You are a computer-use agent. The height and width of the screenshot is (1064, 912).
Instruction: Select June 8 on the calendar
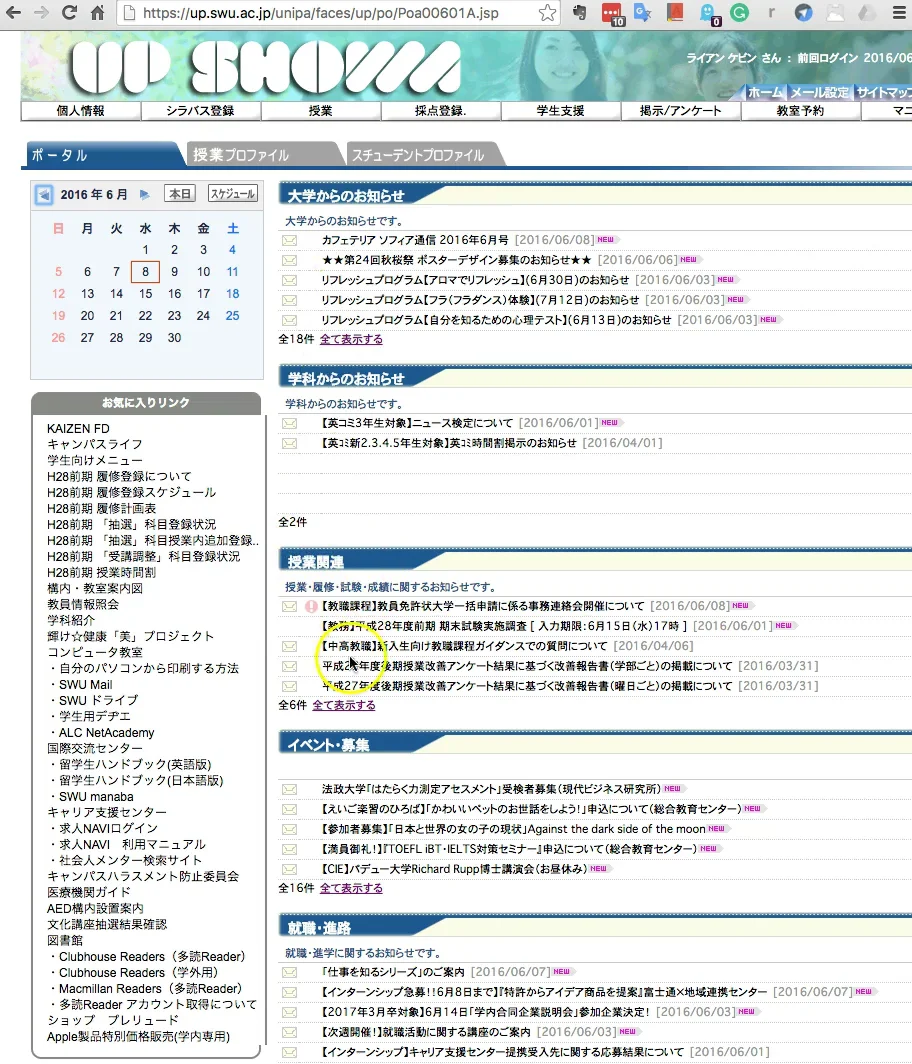click(x=145, y=271)
